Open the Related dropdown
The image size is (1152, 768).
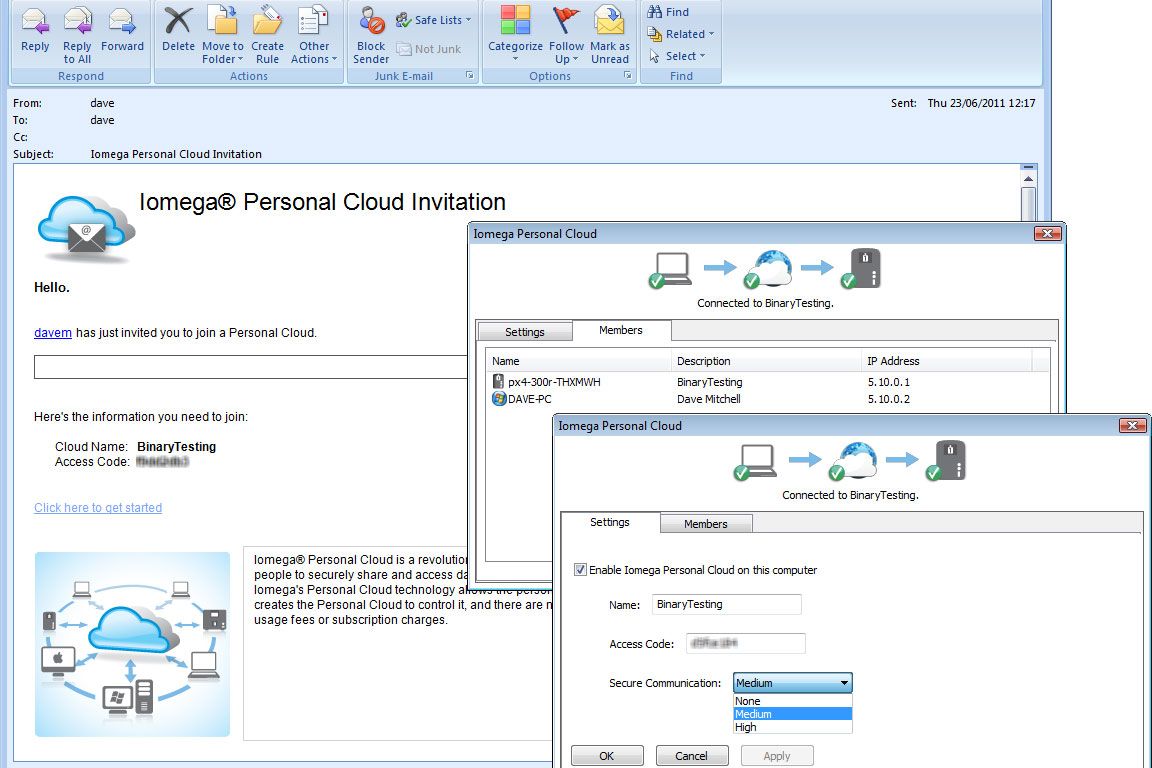pyautogui.click(x=680, y=34)
